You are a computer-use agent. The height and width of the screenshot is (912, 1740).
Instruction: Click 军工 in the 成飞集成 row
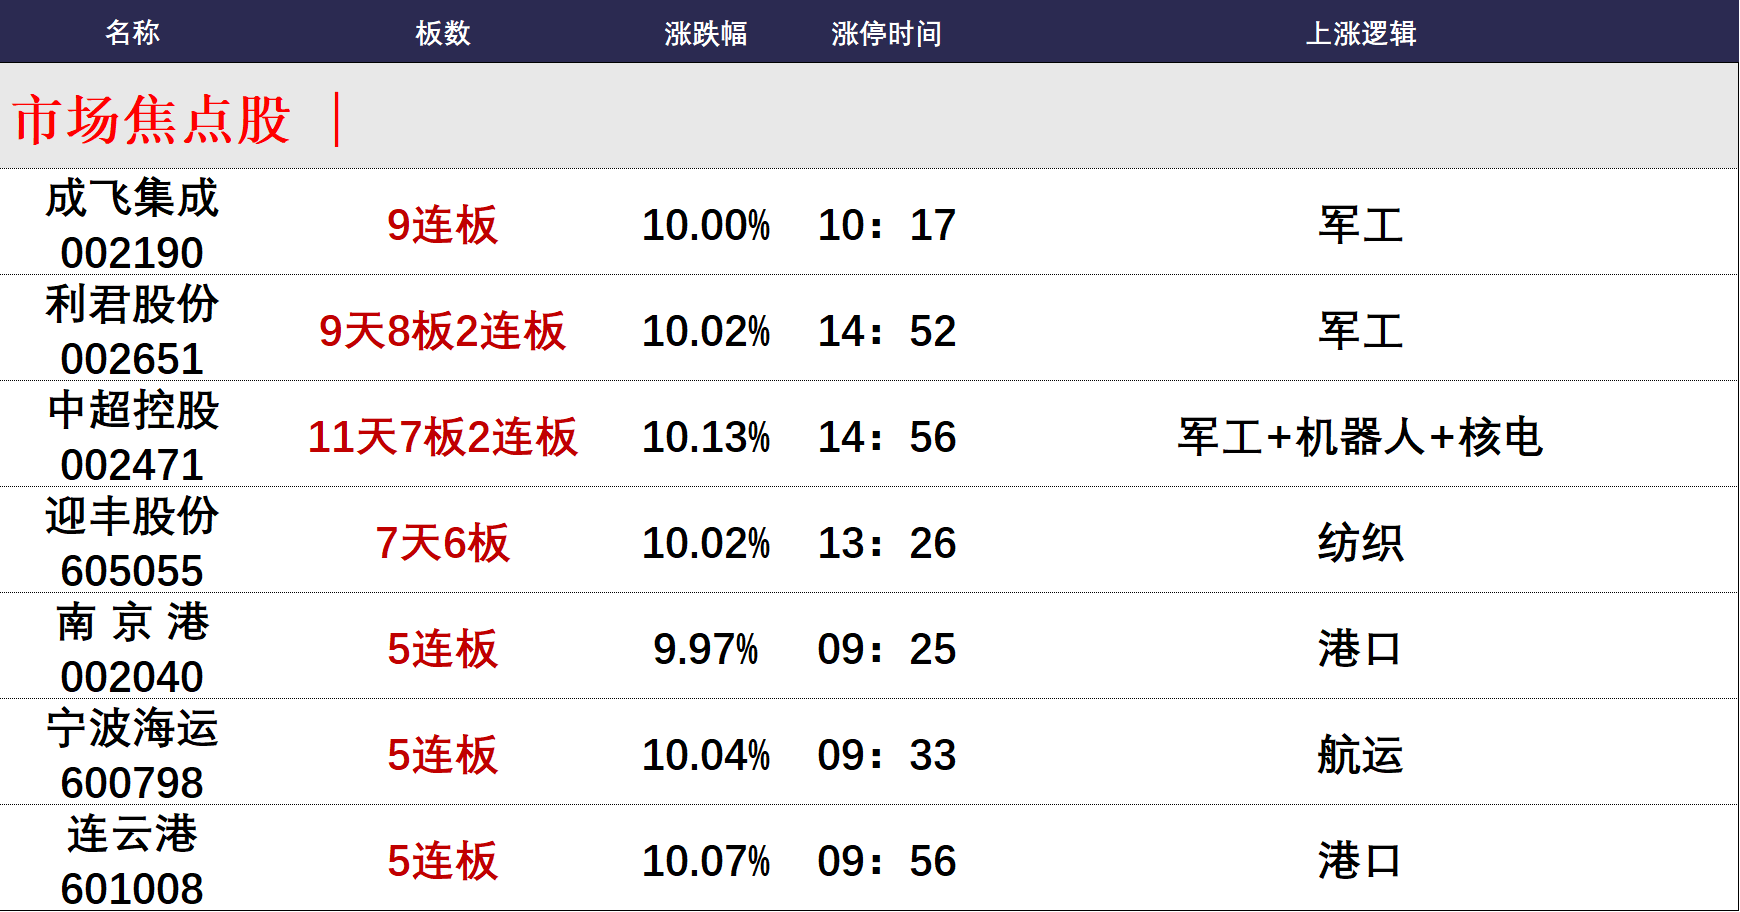click(1361, 225)
